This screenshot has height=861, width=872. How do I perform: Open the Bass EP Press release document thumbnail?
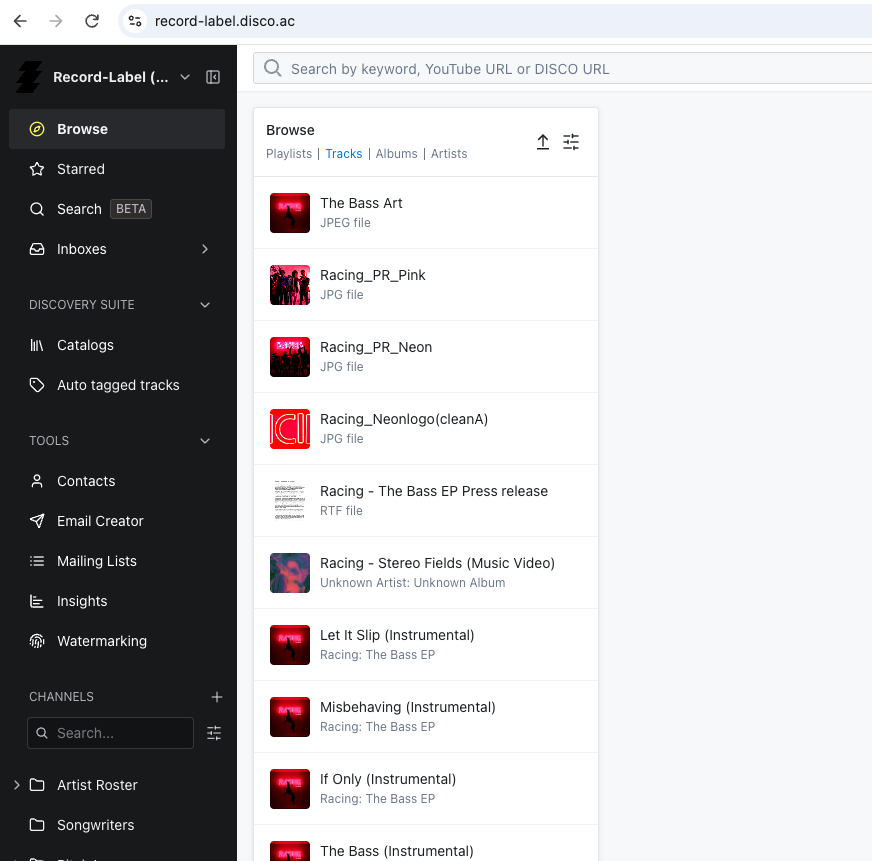290,501
